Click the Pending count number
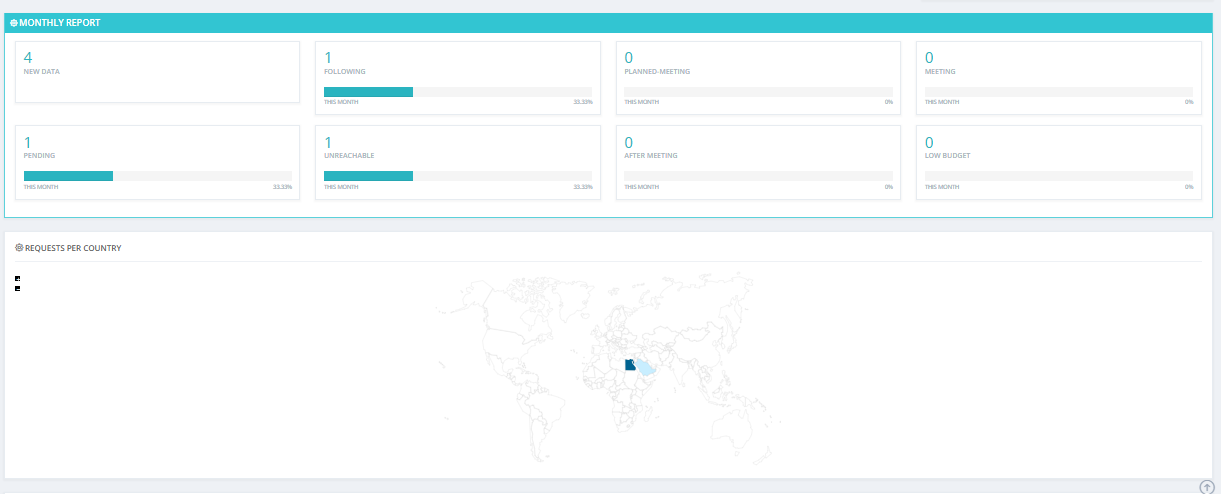This screenshot has width=1221, height=494. (28, 142)
